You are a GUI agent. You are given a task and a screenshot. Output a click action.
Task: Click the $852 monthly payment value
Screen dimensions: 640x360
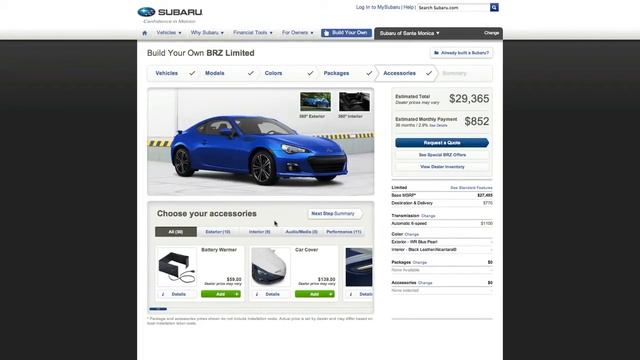pos(477,121)
